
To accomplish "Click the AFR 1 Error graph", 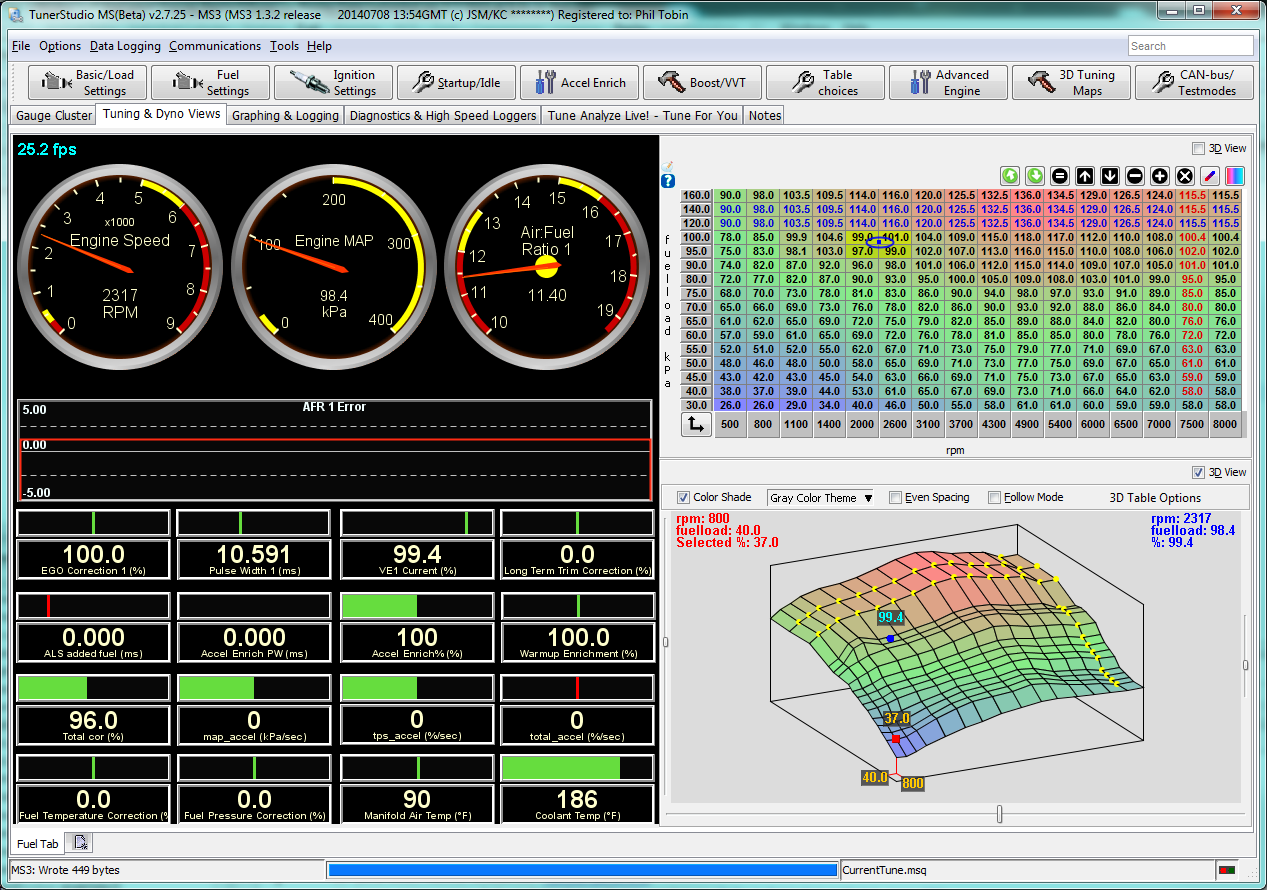I will tap(335, 451).
